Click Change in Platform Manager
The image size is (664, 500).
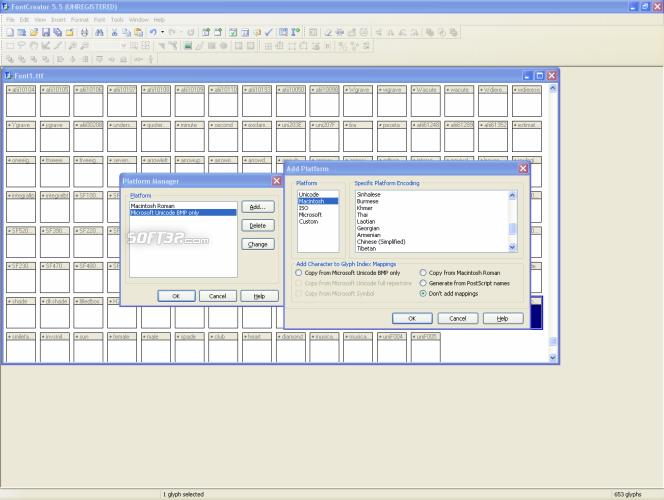click(x=258, y=244)
